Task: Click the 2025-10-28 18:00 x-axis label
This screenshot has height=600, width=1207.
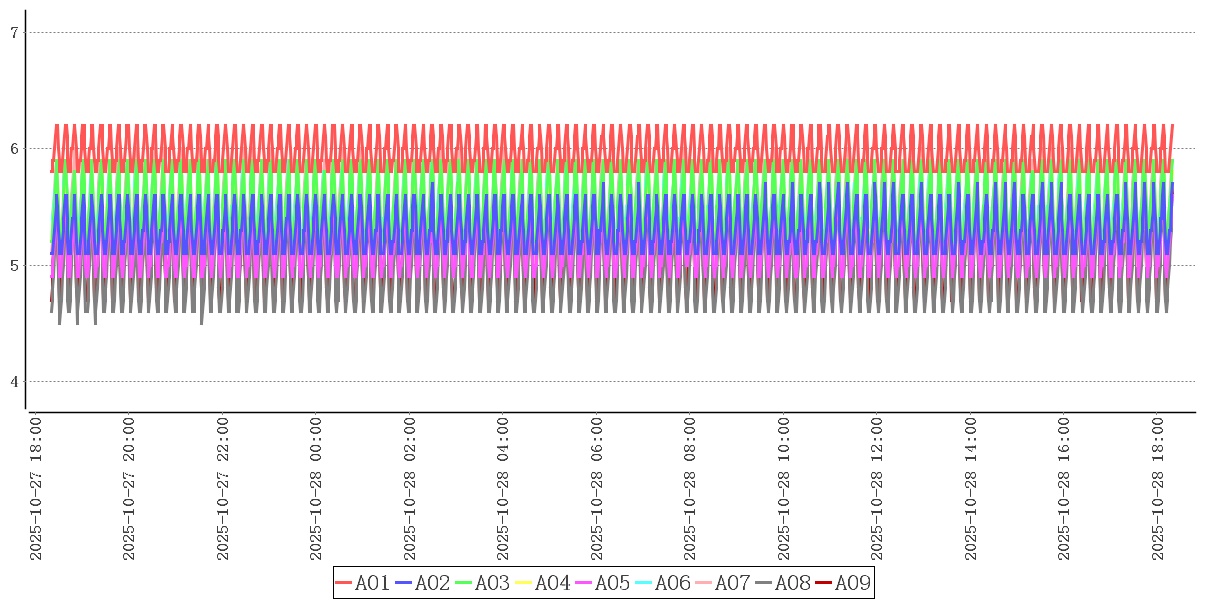Action: 1157,489
